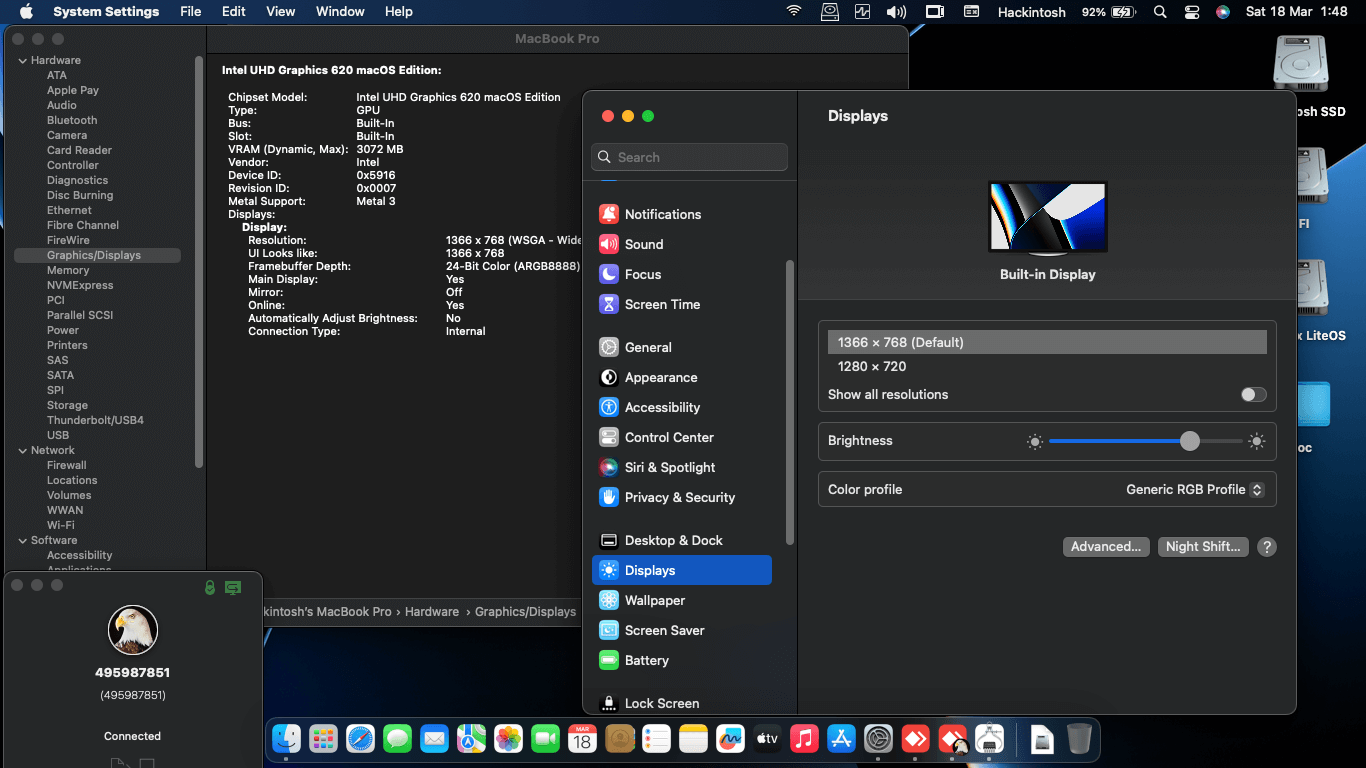
Task: Collapse the Hardware tree section
Action: pyautogui.click(x=22, y=60)
